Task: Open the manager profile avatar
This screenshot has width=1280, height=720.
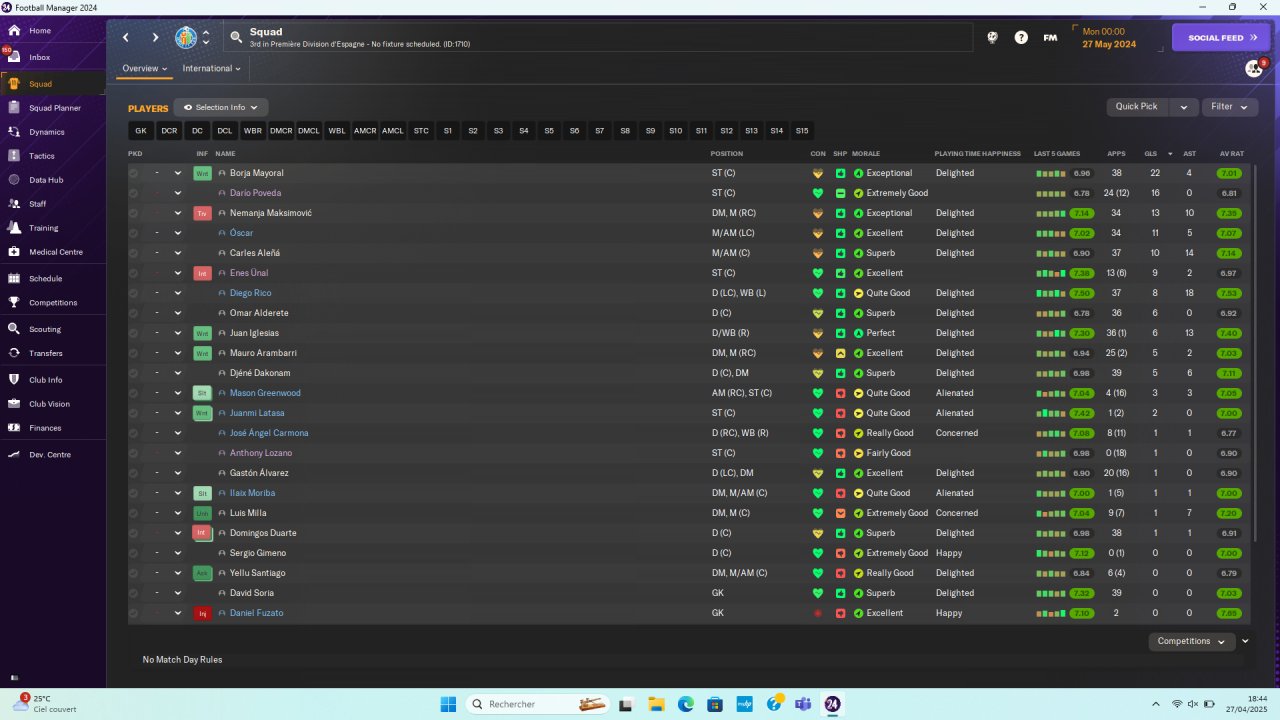Action: click(1254, 68)
